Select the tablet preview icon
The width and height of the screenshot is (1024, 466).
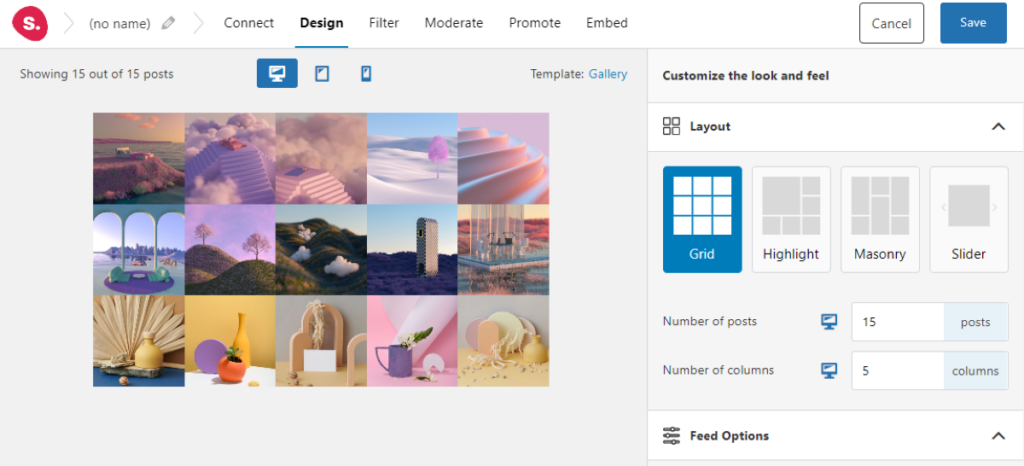(322, 74)
